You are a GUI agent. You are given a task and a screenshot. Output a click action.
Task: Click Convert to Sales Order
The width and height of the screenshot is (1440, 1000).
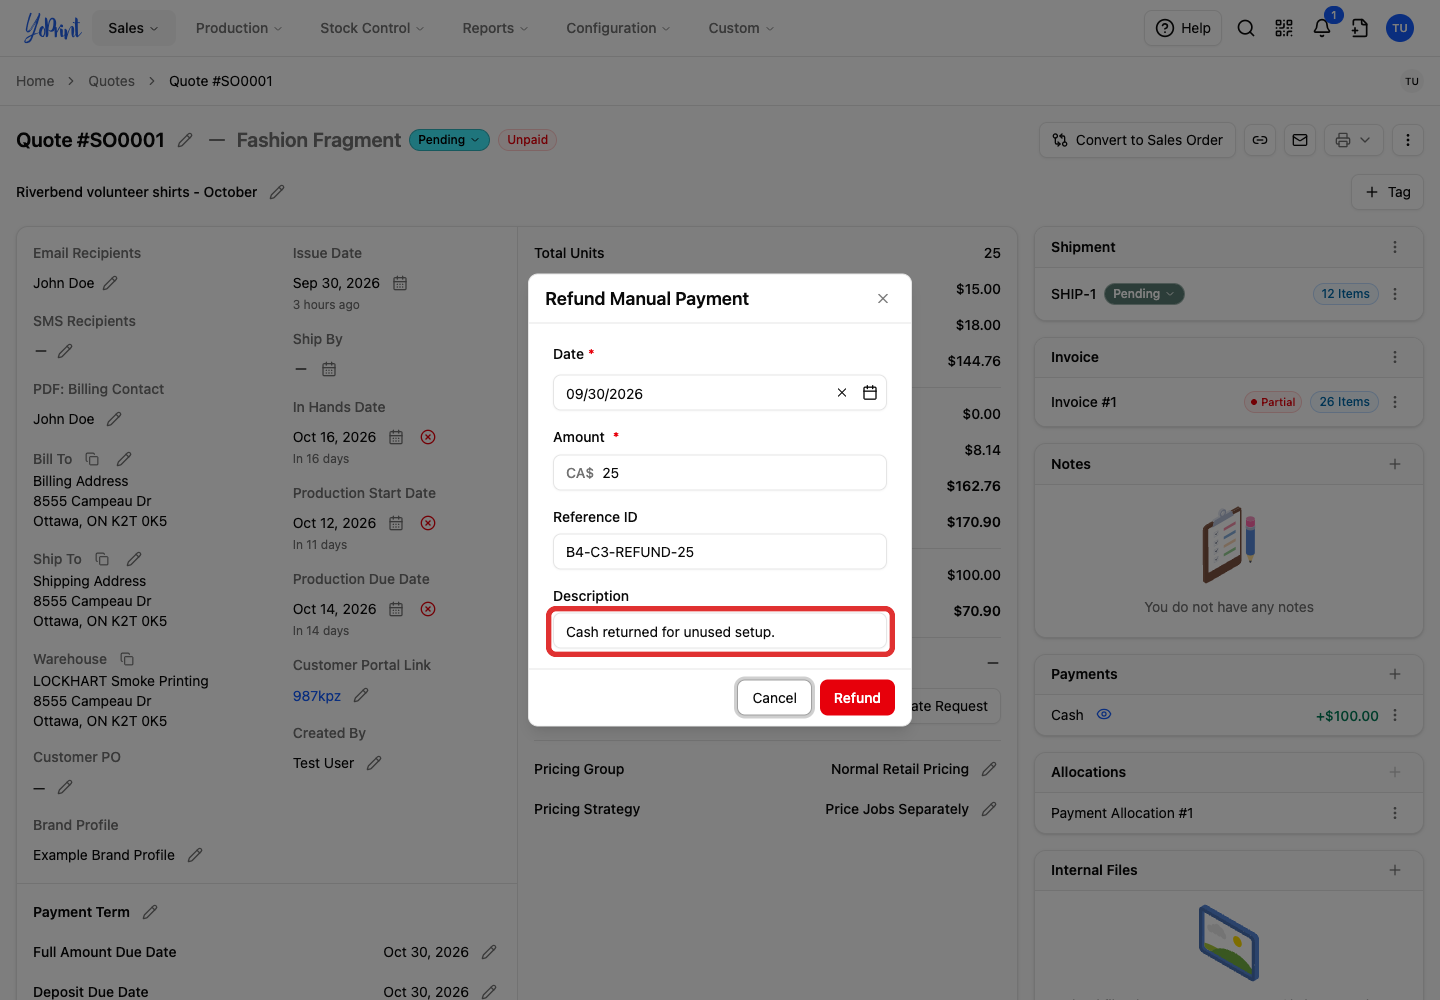pyautogui.click(x=1138, y=140)
